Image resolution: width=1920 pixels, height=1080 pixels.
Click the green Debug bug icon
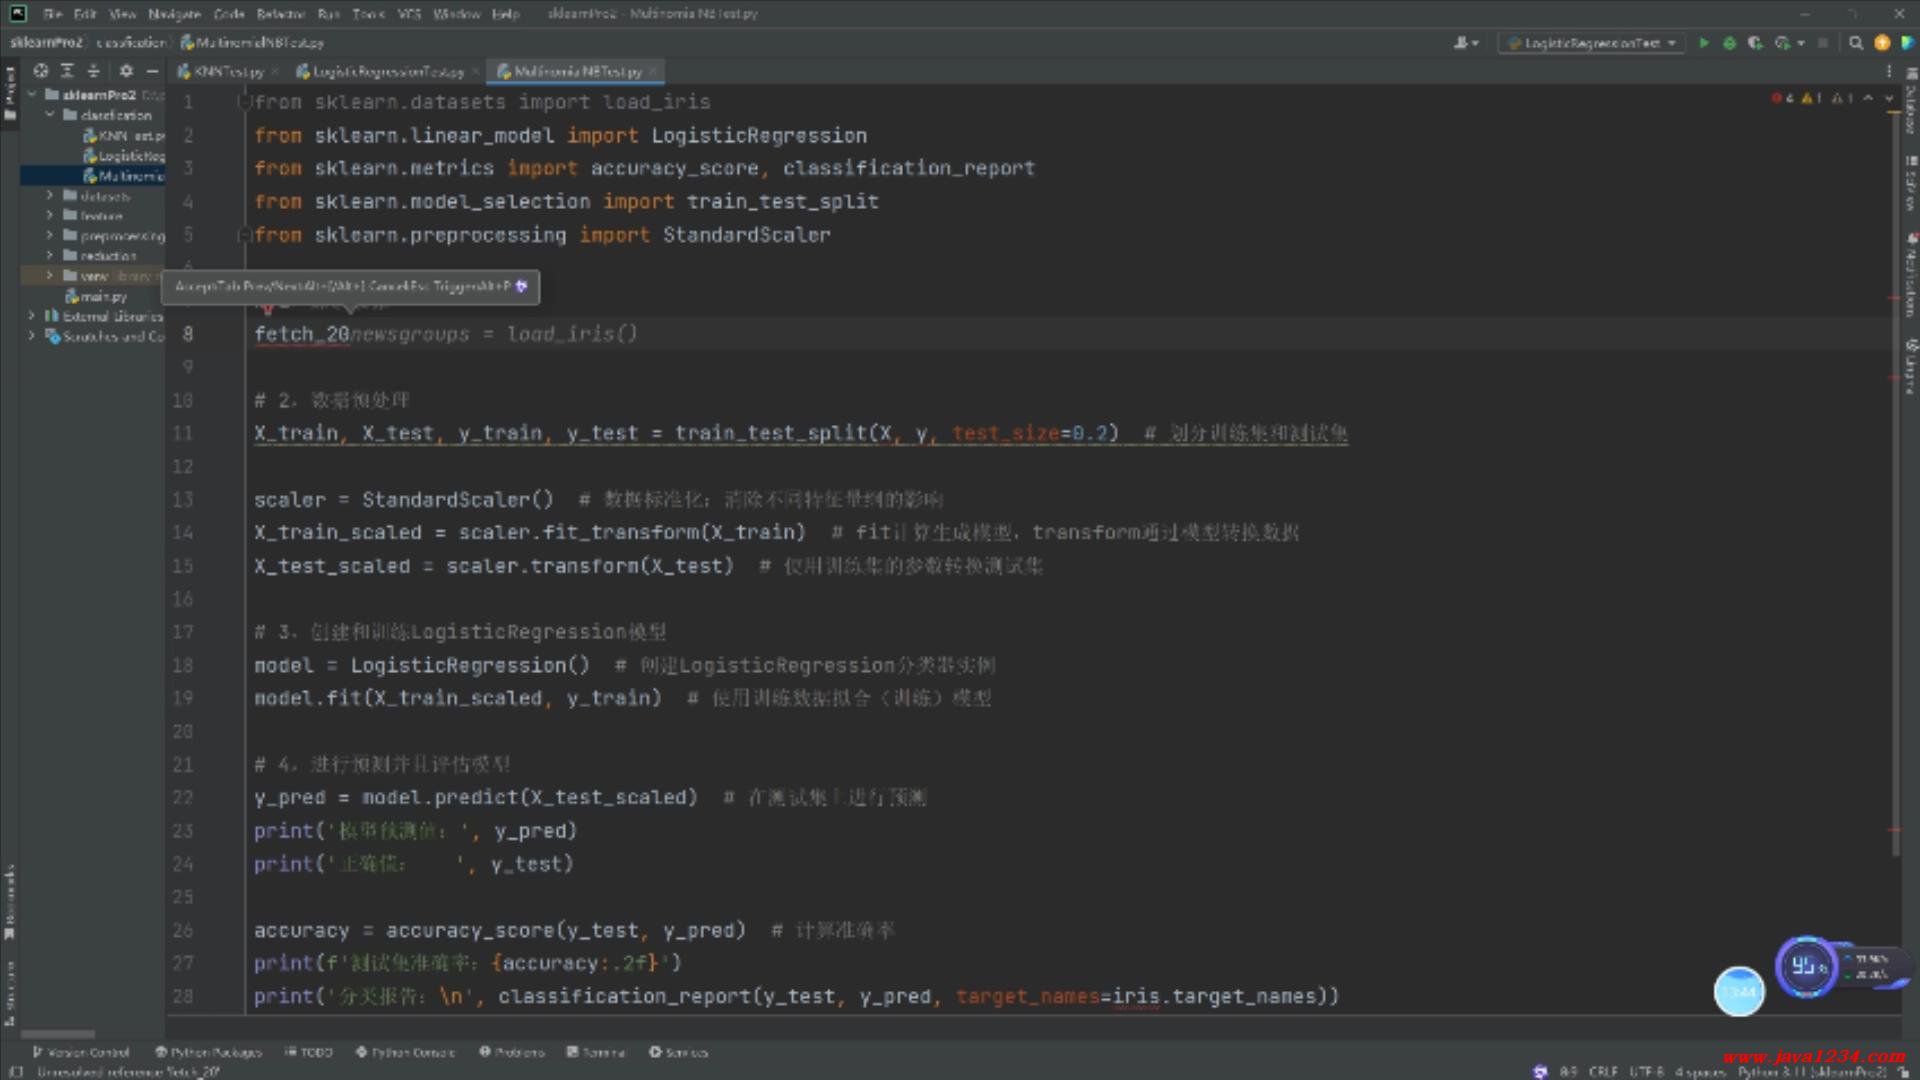[1729, 43]
